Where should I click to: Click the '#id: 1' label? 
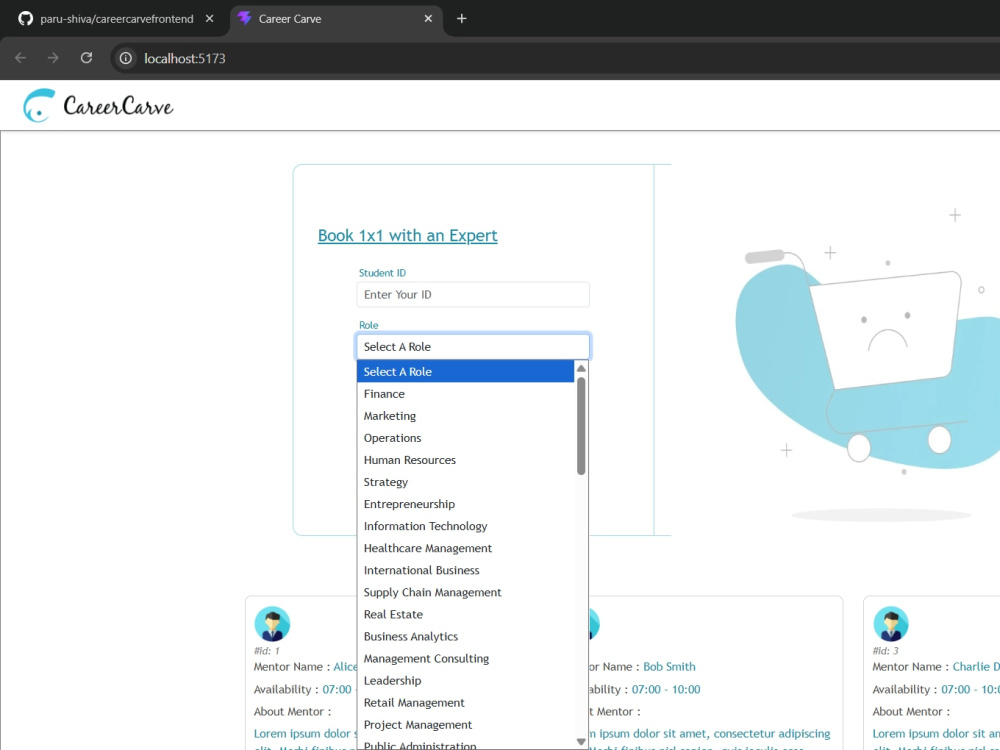[x=267, y=651]
